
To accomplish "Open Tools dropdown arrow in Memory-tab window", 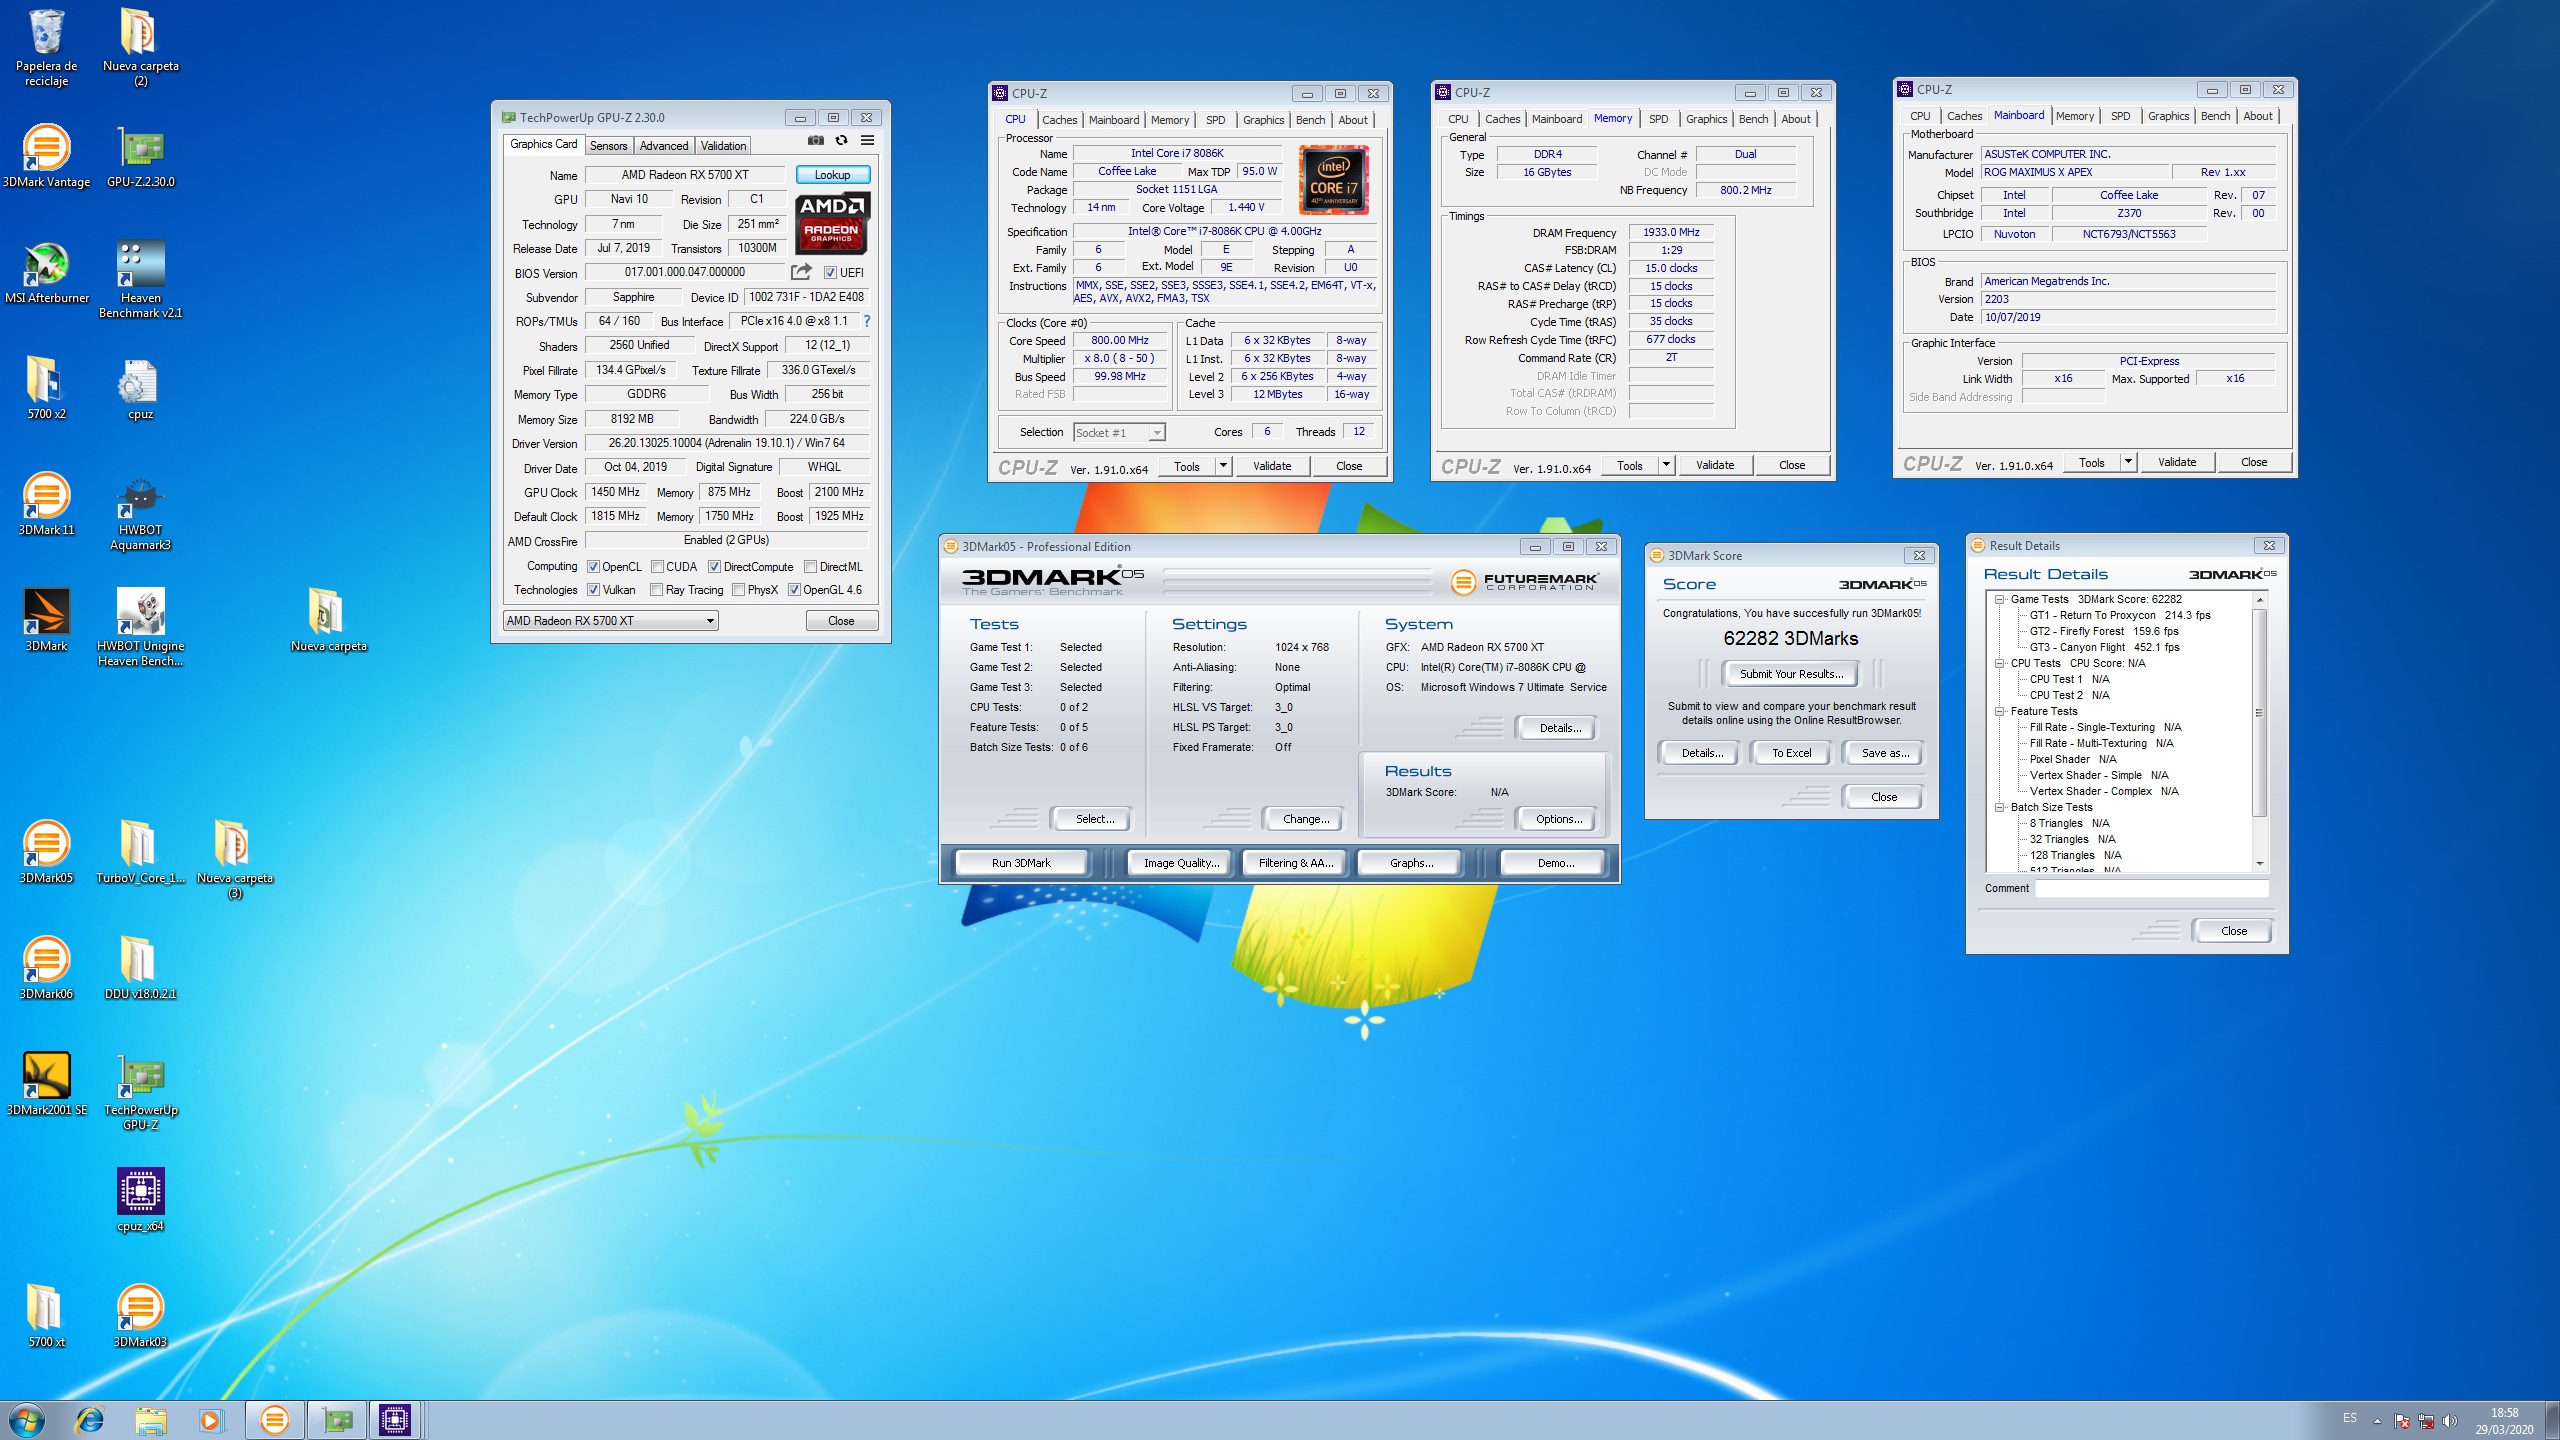I will point(1666,465).
